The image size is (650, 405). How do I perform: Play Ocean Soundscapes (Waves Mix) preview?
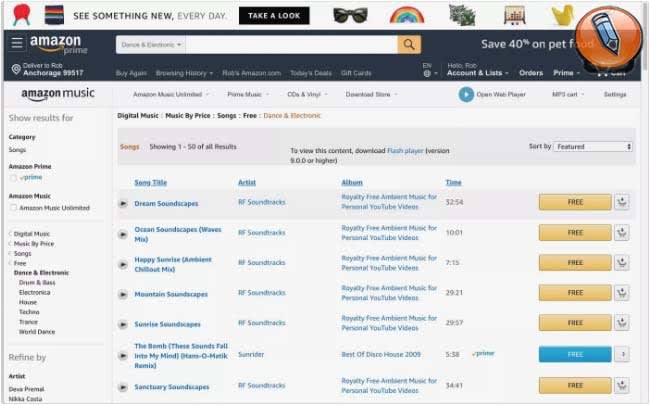click(123, 235)
